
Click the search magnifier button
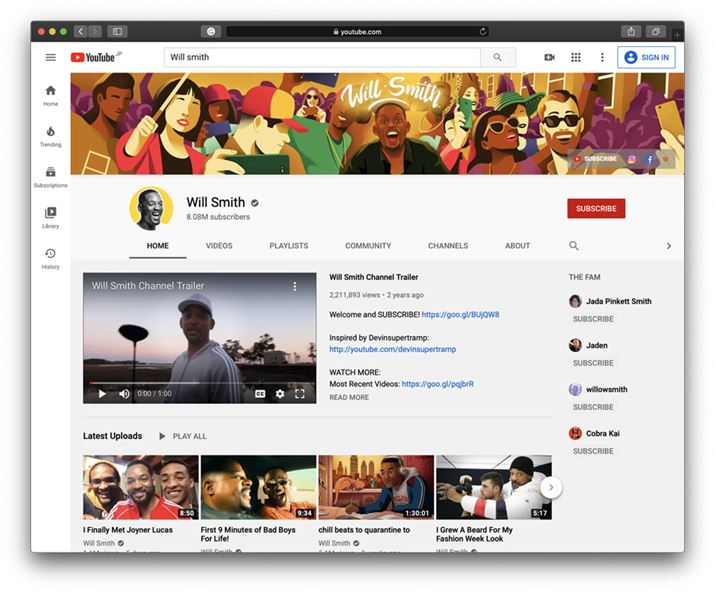coord(497,57)
